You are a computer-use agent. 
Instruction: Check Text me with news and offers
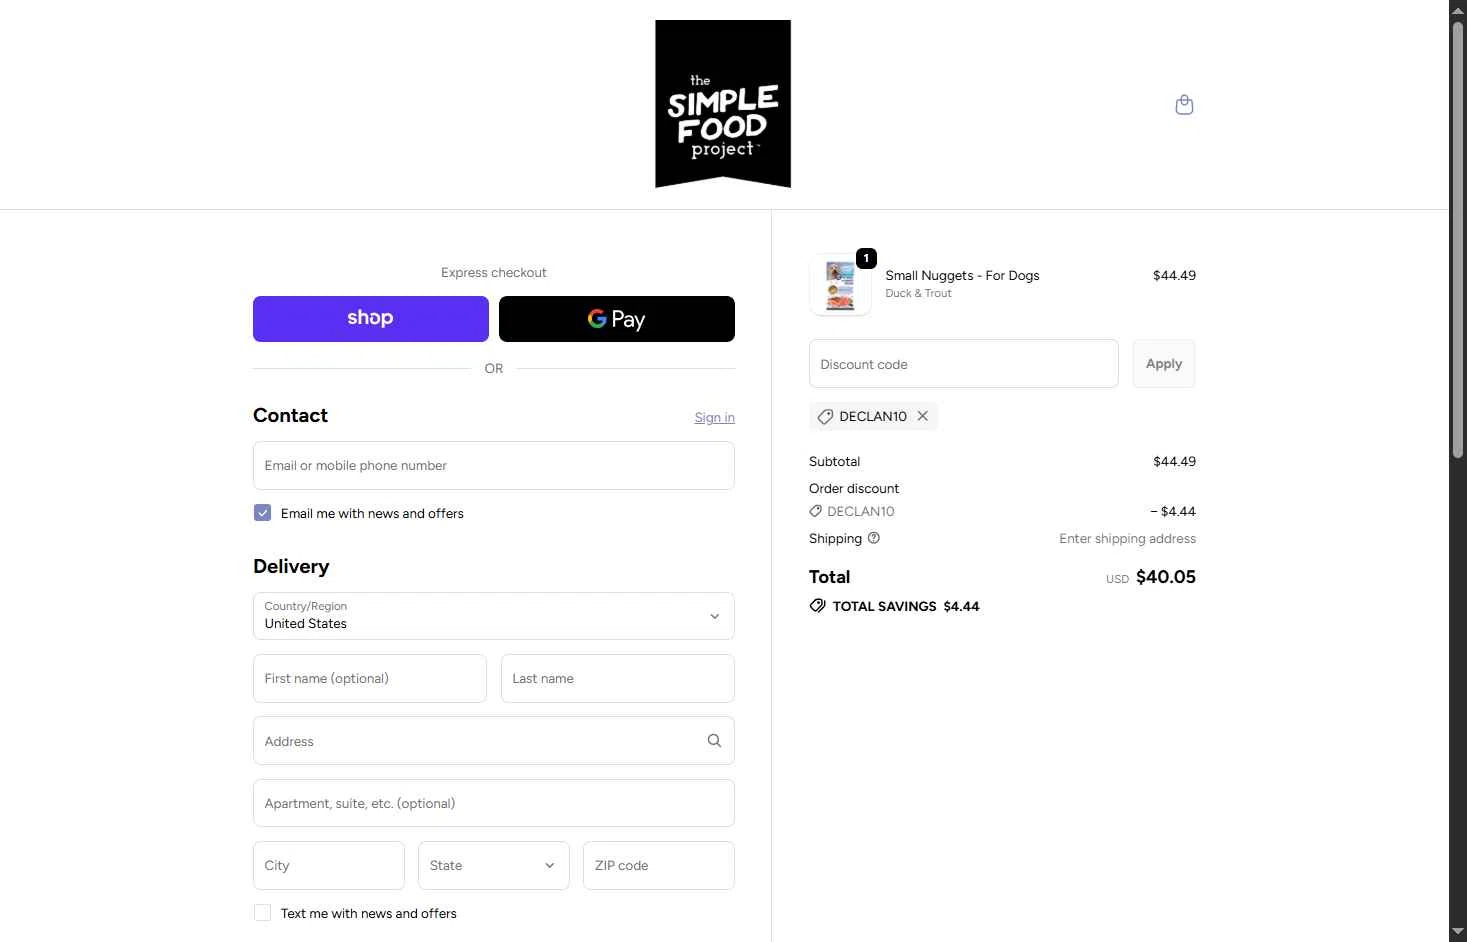coord(262,913)
